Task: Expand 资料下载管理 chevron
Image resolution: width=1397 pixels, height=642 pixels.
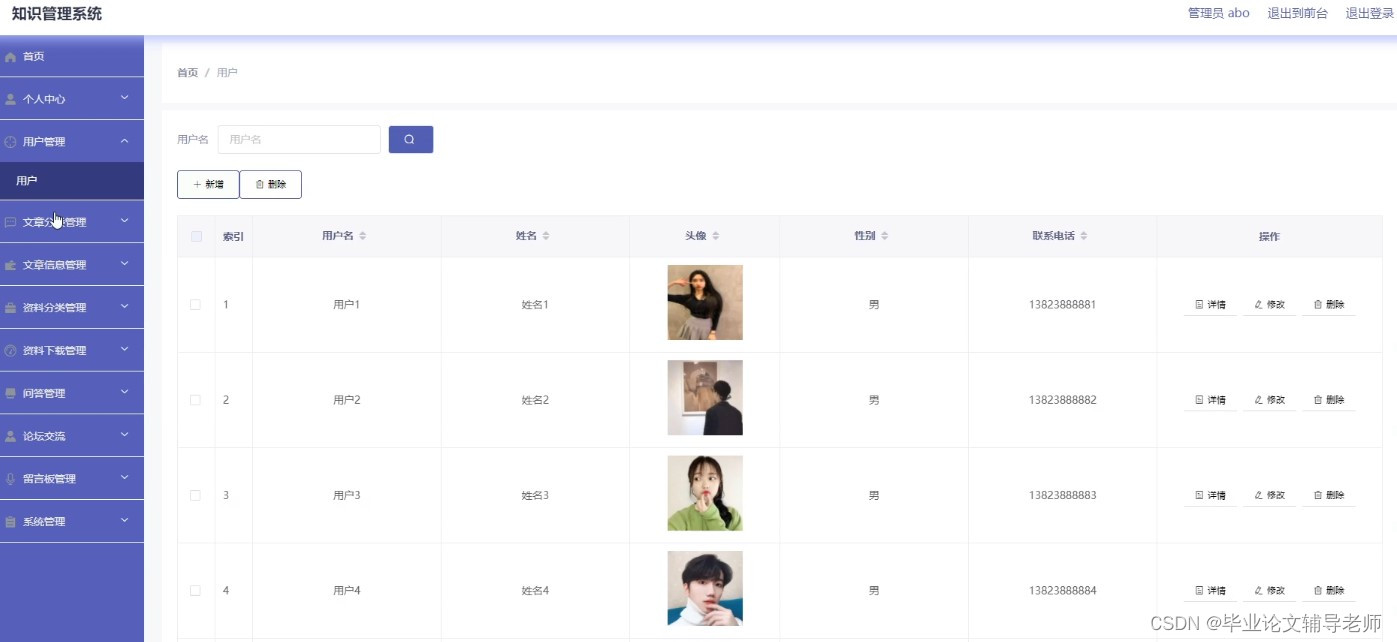Action: (x=125, y=350)
